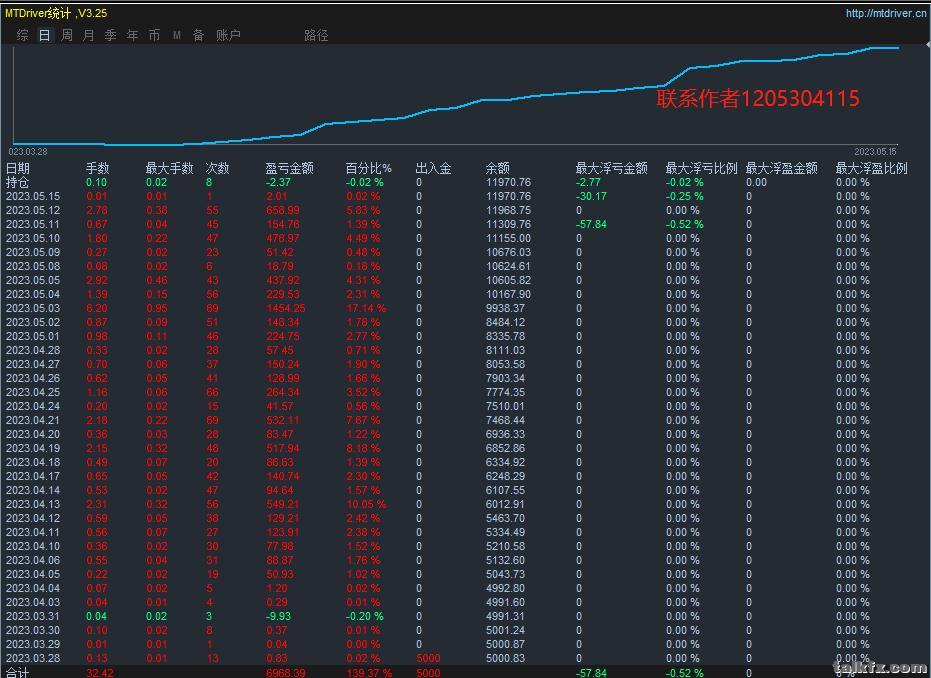Select the 2023.05.11 date row
The image size is (931, 678).
33,224
